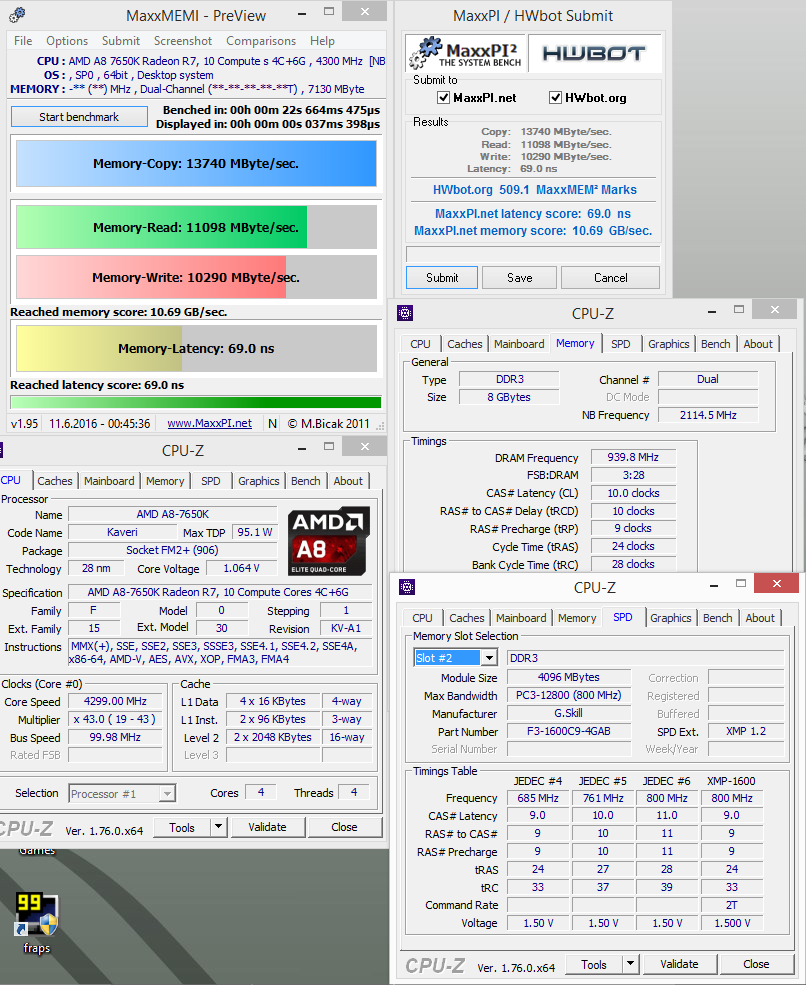Screen dimensions: 806x985
Task: Click Tools button in CPU-Z SPD window
Action: (594, 964)
